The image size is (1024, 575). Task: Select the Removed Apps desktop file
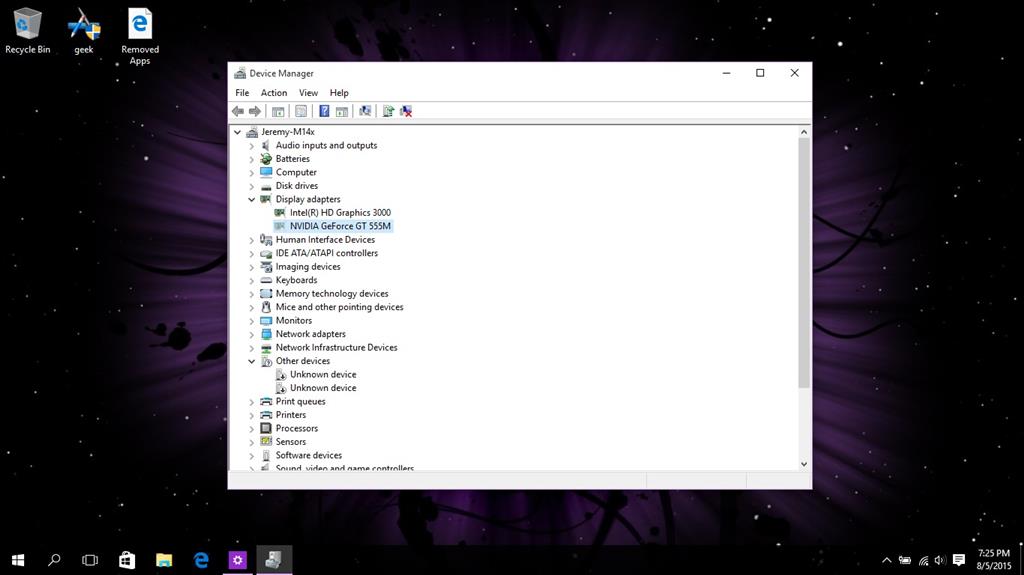[140, 36]
